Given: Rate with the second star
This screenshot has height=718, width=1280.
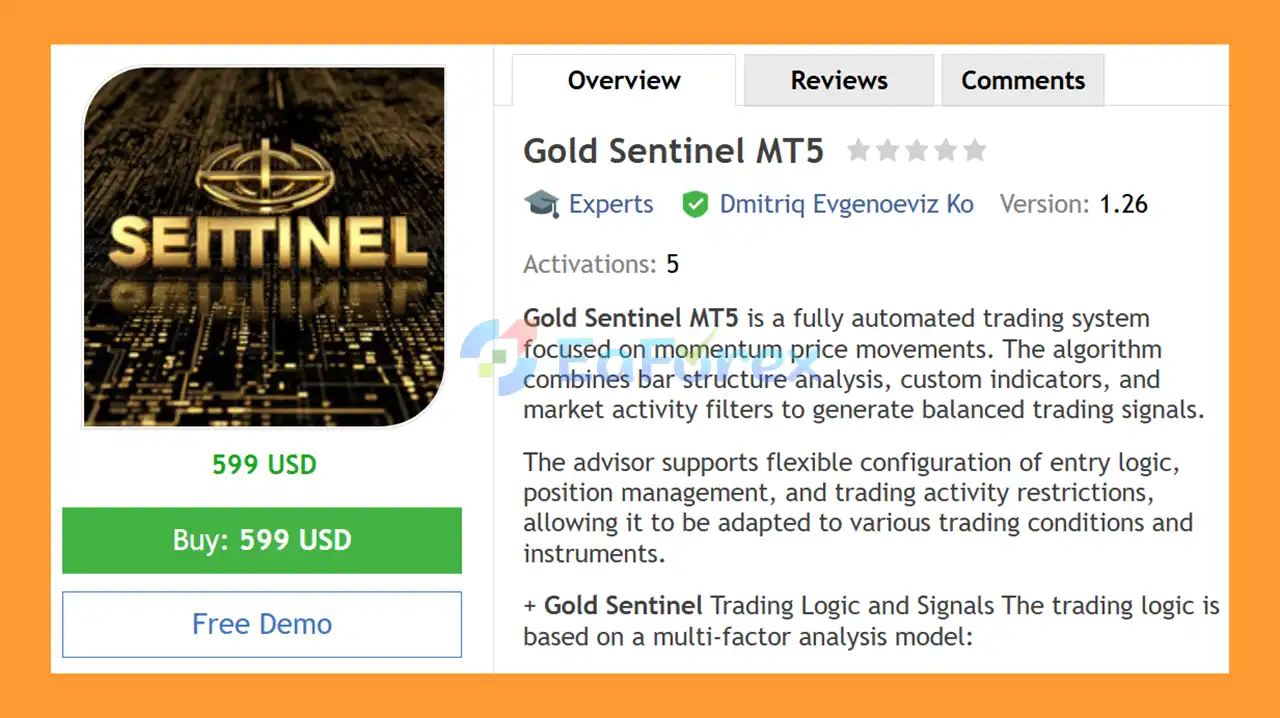Looking at the screenshot, I should point(887,151).
